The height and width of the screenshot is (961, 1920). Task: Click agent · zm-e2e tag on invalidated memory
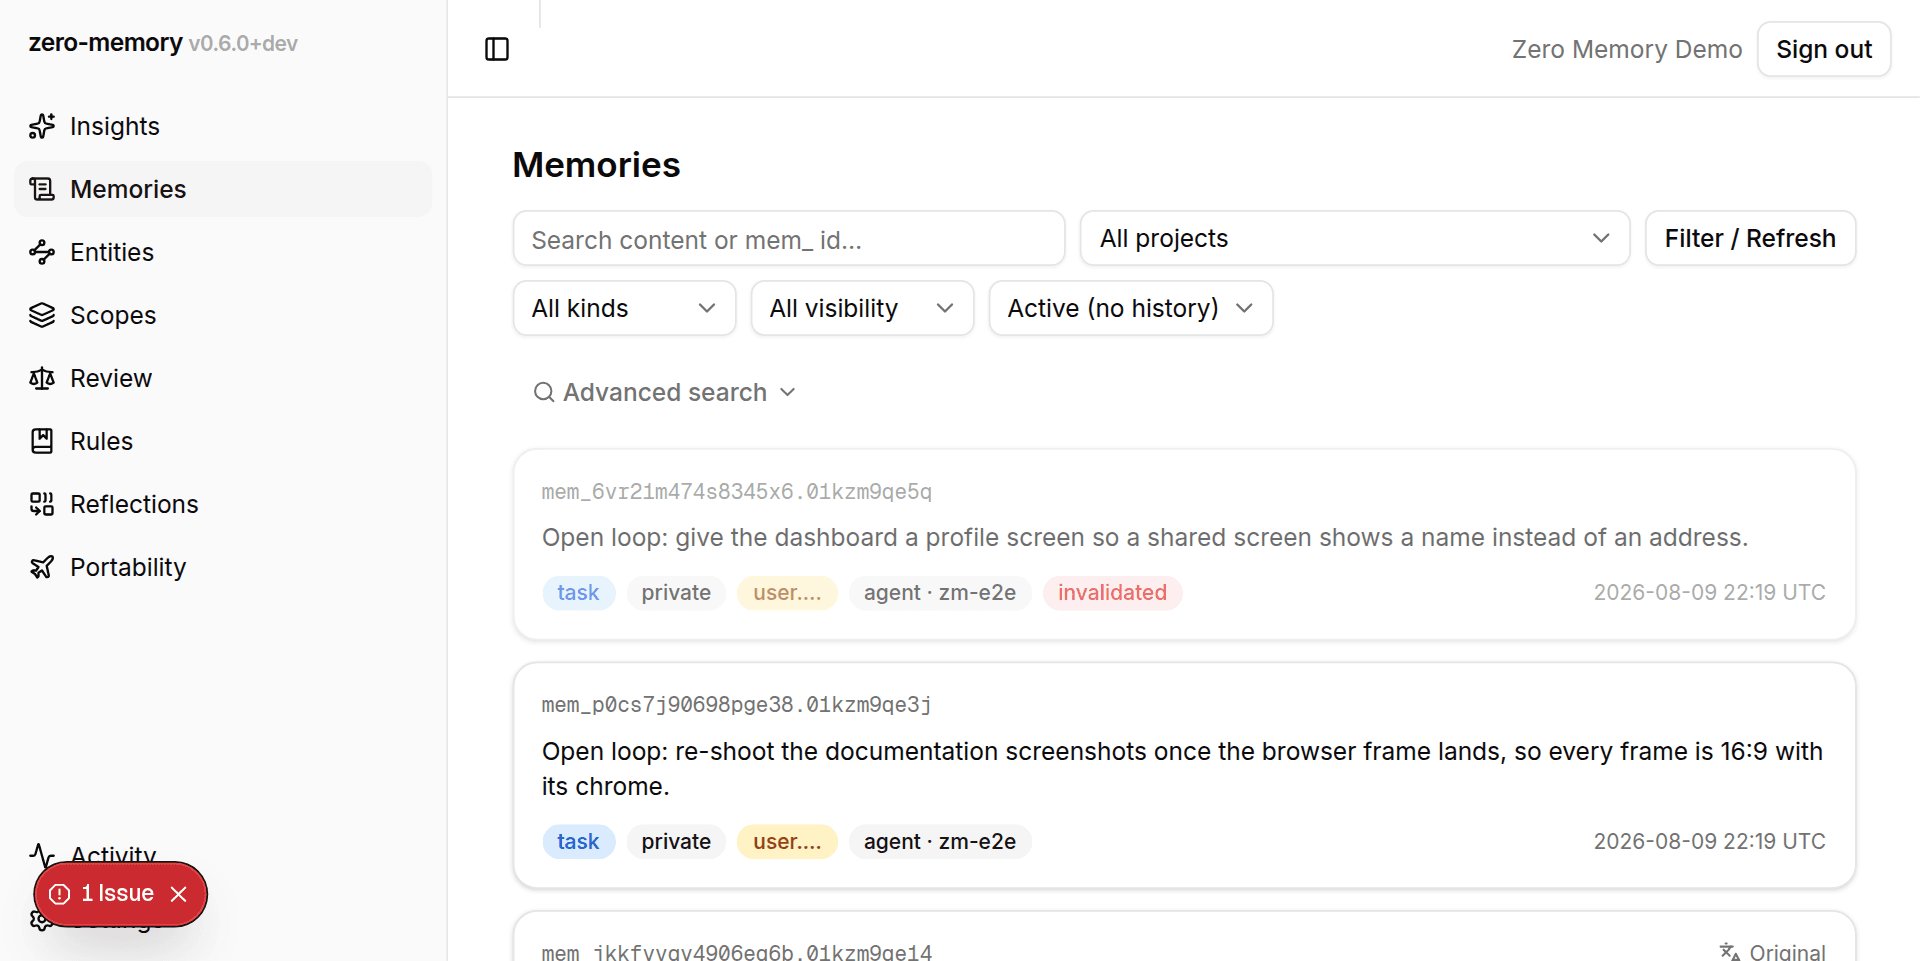[x=940, y=593]
